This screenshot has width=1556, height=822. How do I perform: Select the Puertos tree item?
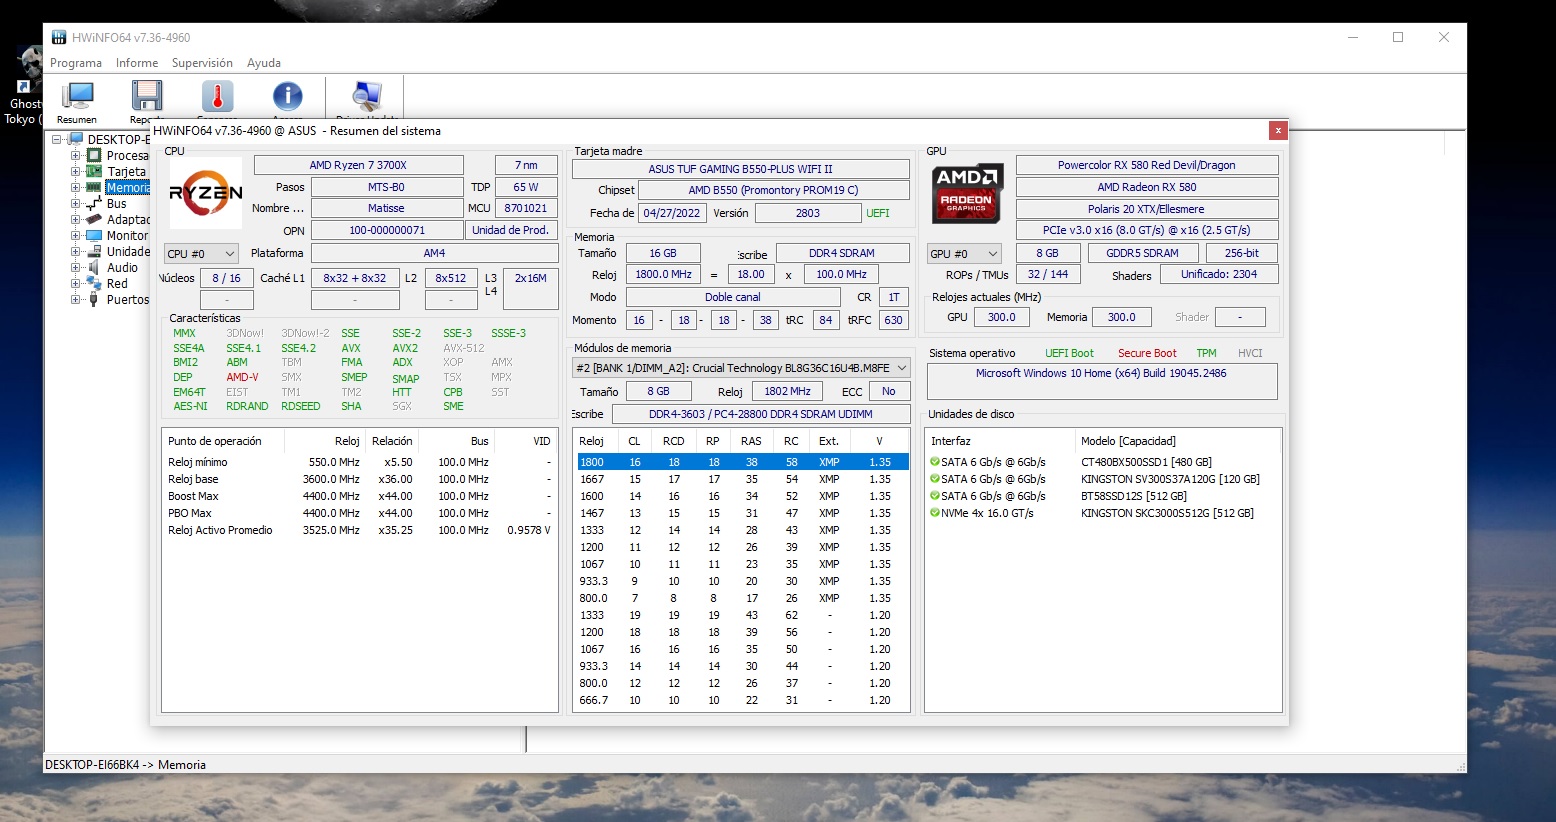coord(127,299)
